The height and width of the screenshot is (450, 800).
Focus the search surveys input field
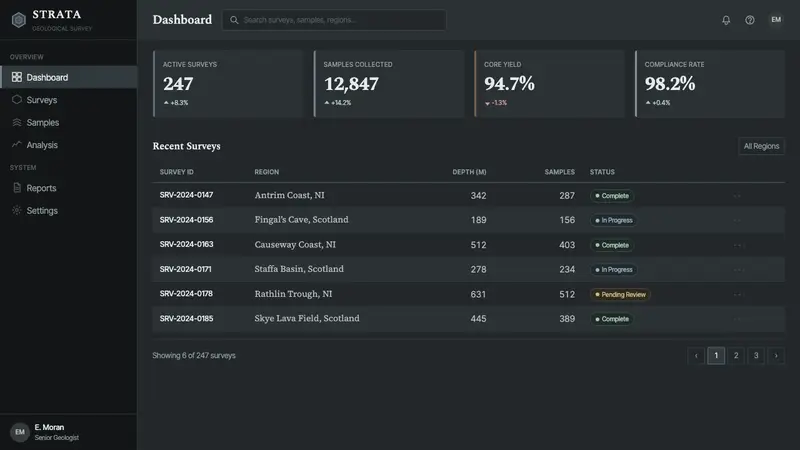click(334, 20)
